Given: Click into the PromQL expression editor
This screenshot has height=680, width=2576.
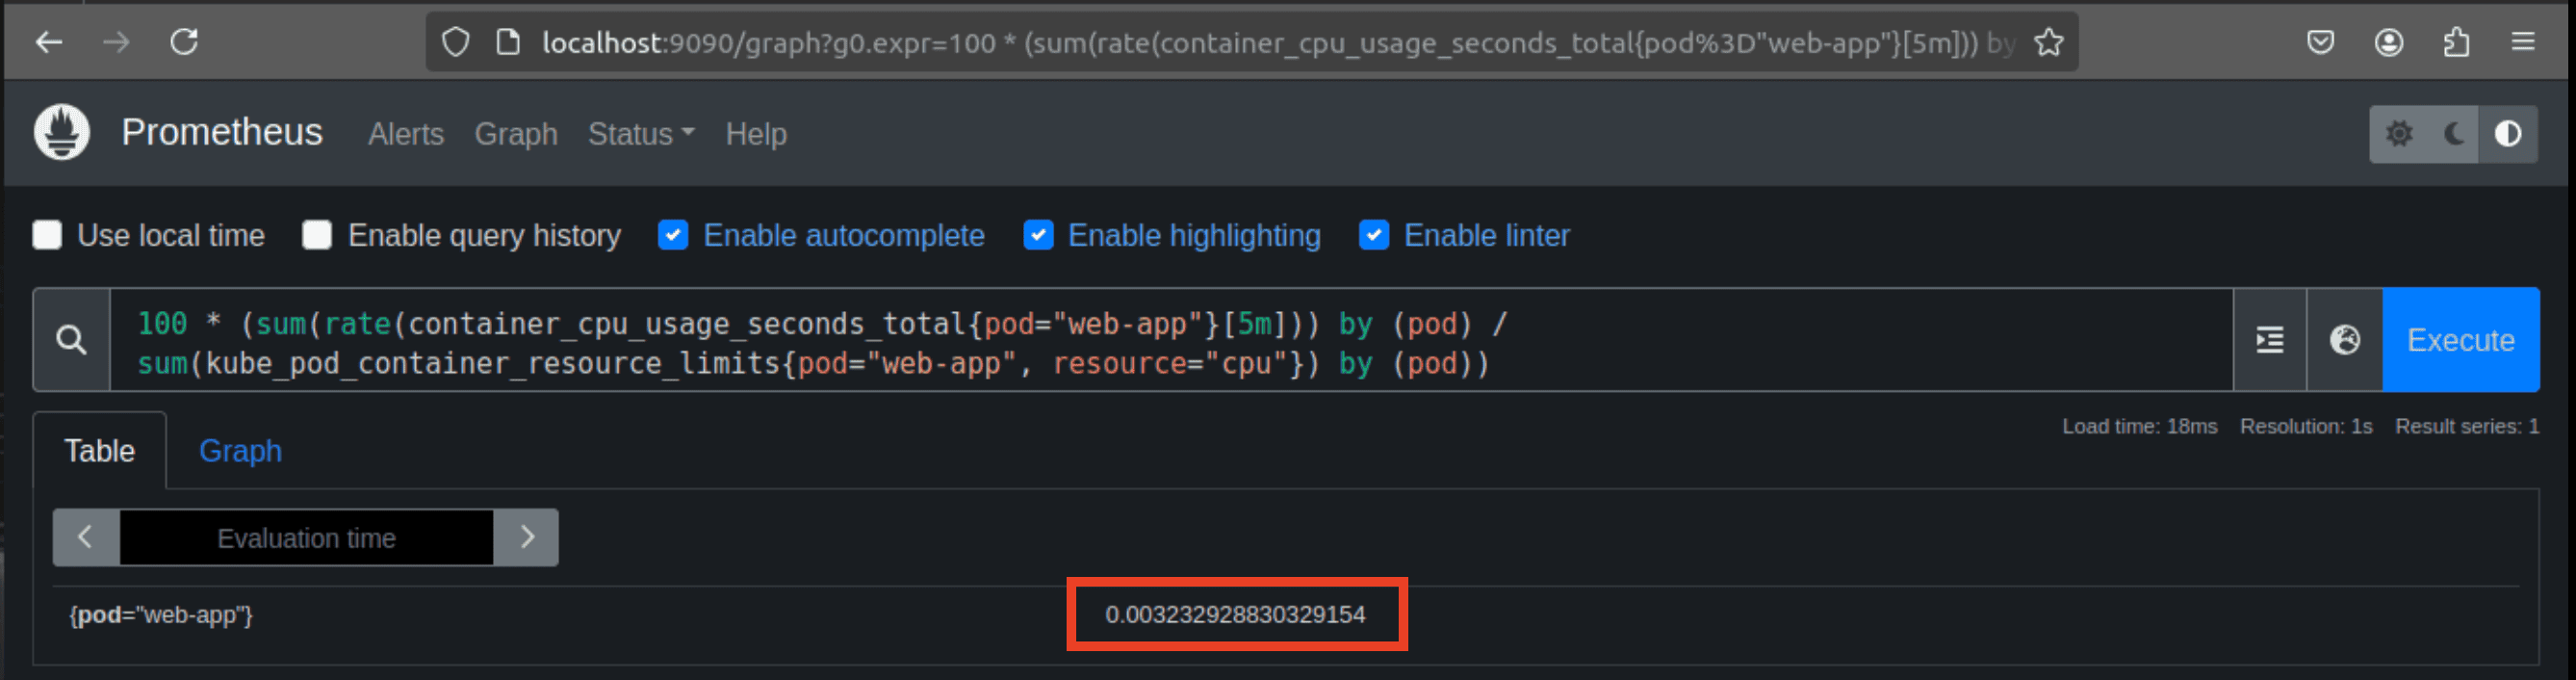Looking at the screenshot, I should pyautogui.click(x=1170, y=340).
